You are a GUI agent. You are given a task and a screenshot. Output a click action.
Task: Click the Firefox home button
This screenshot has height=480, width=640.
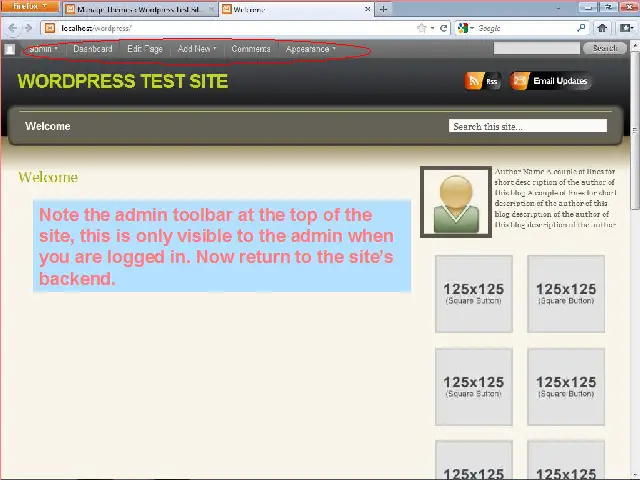tap(602, 28)
